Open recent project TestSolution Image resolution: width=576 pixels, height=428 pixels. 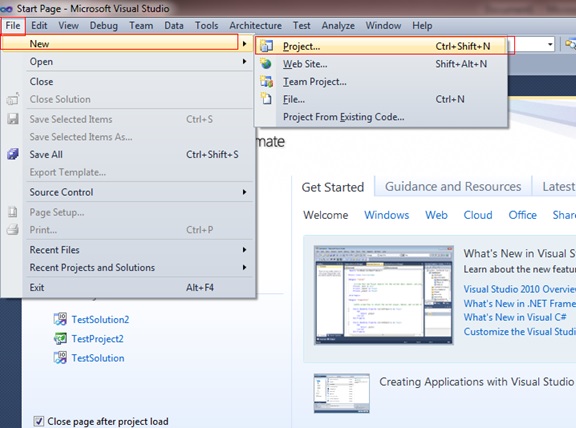(x=98, y=358)
